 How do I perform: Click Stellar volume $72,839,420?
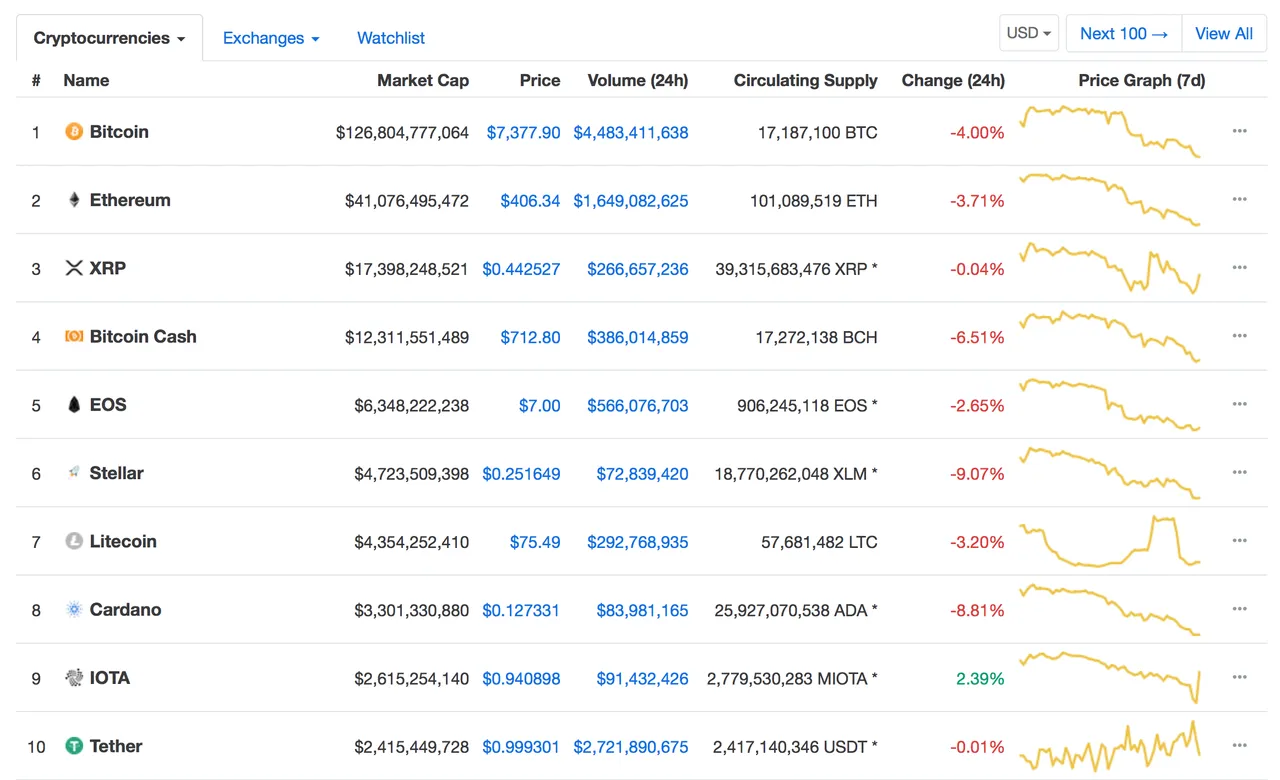point(643,474)
